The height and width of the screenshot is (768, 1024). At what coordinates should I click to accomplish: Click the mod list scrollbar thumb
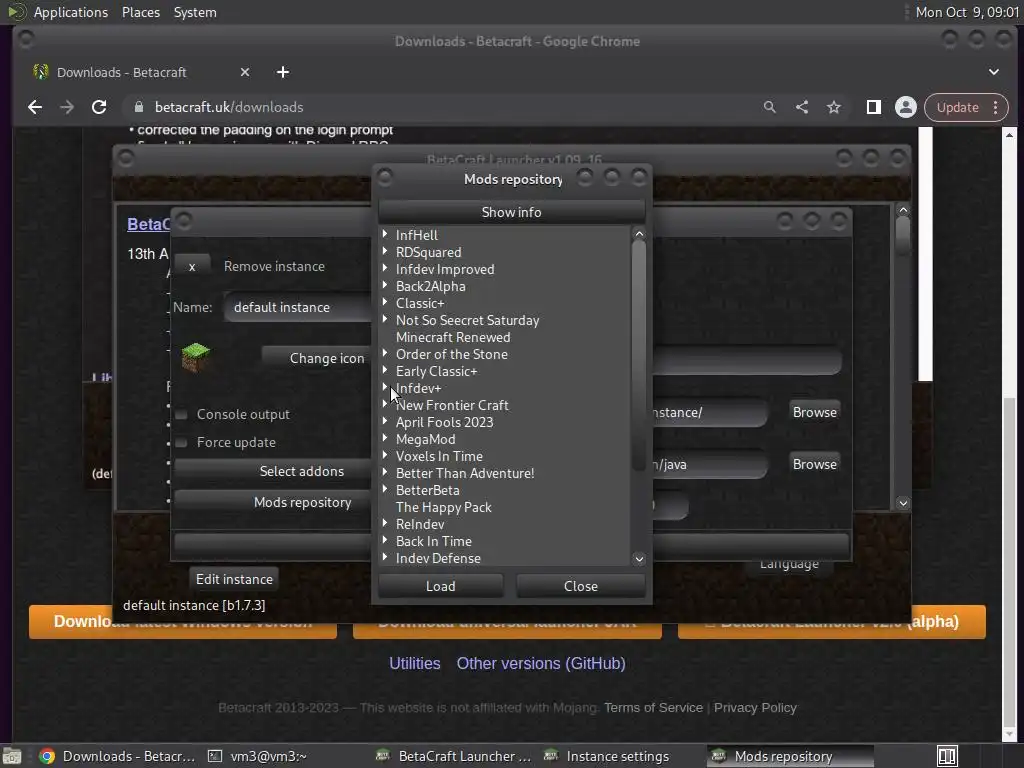[x=639, y=356]
